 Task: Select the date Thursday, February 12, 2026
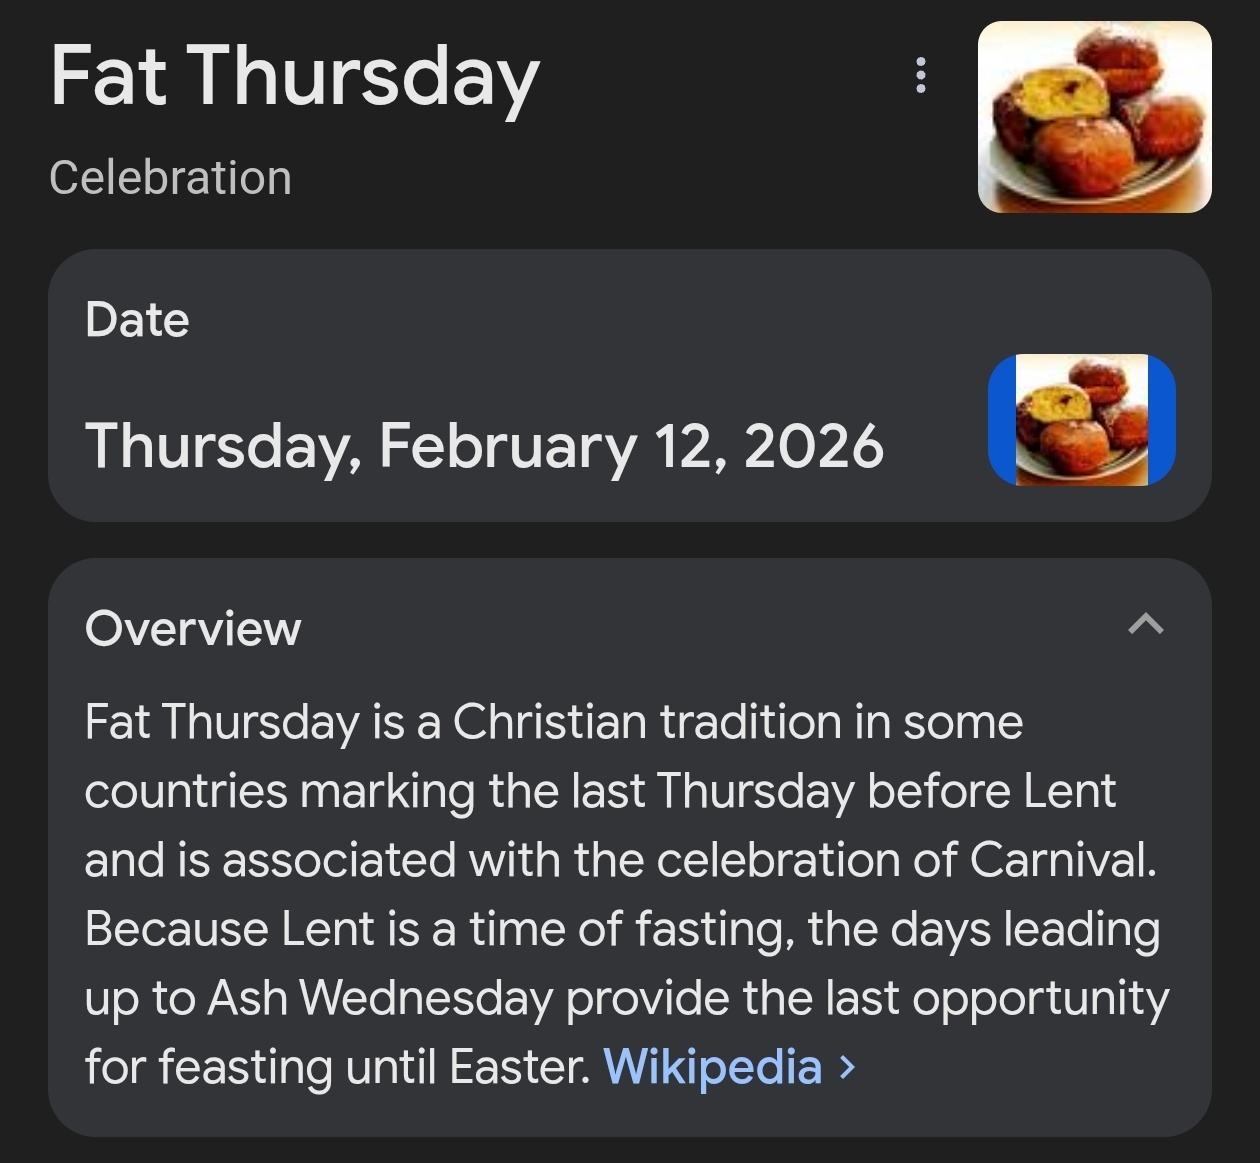484,446
